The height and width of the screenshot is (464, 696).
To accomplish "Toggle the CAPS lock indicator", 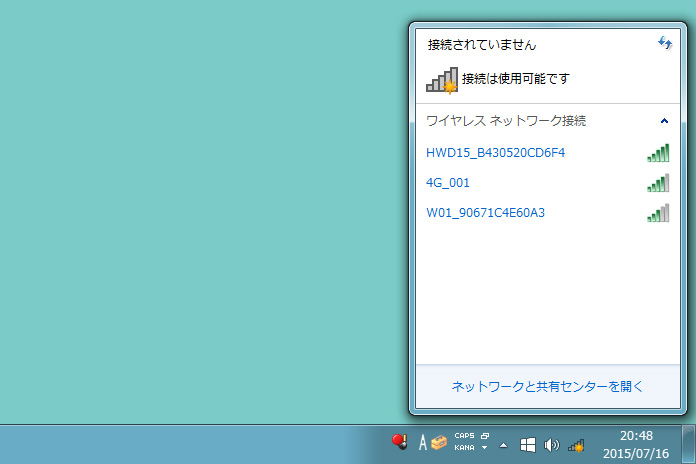I will tap(464, 436).
